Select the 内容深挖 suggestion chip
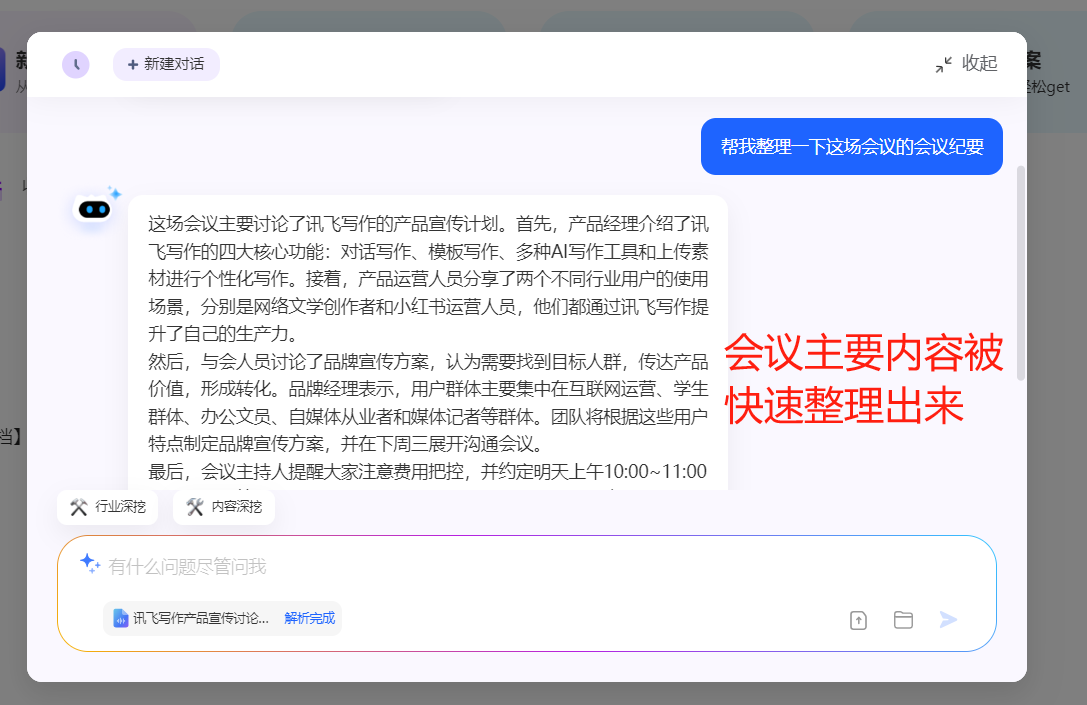Screen dimensions: 1087x705 (x=224, y=507)
